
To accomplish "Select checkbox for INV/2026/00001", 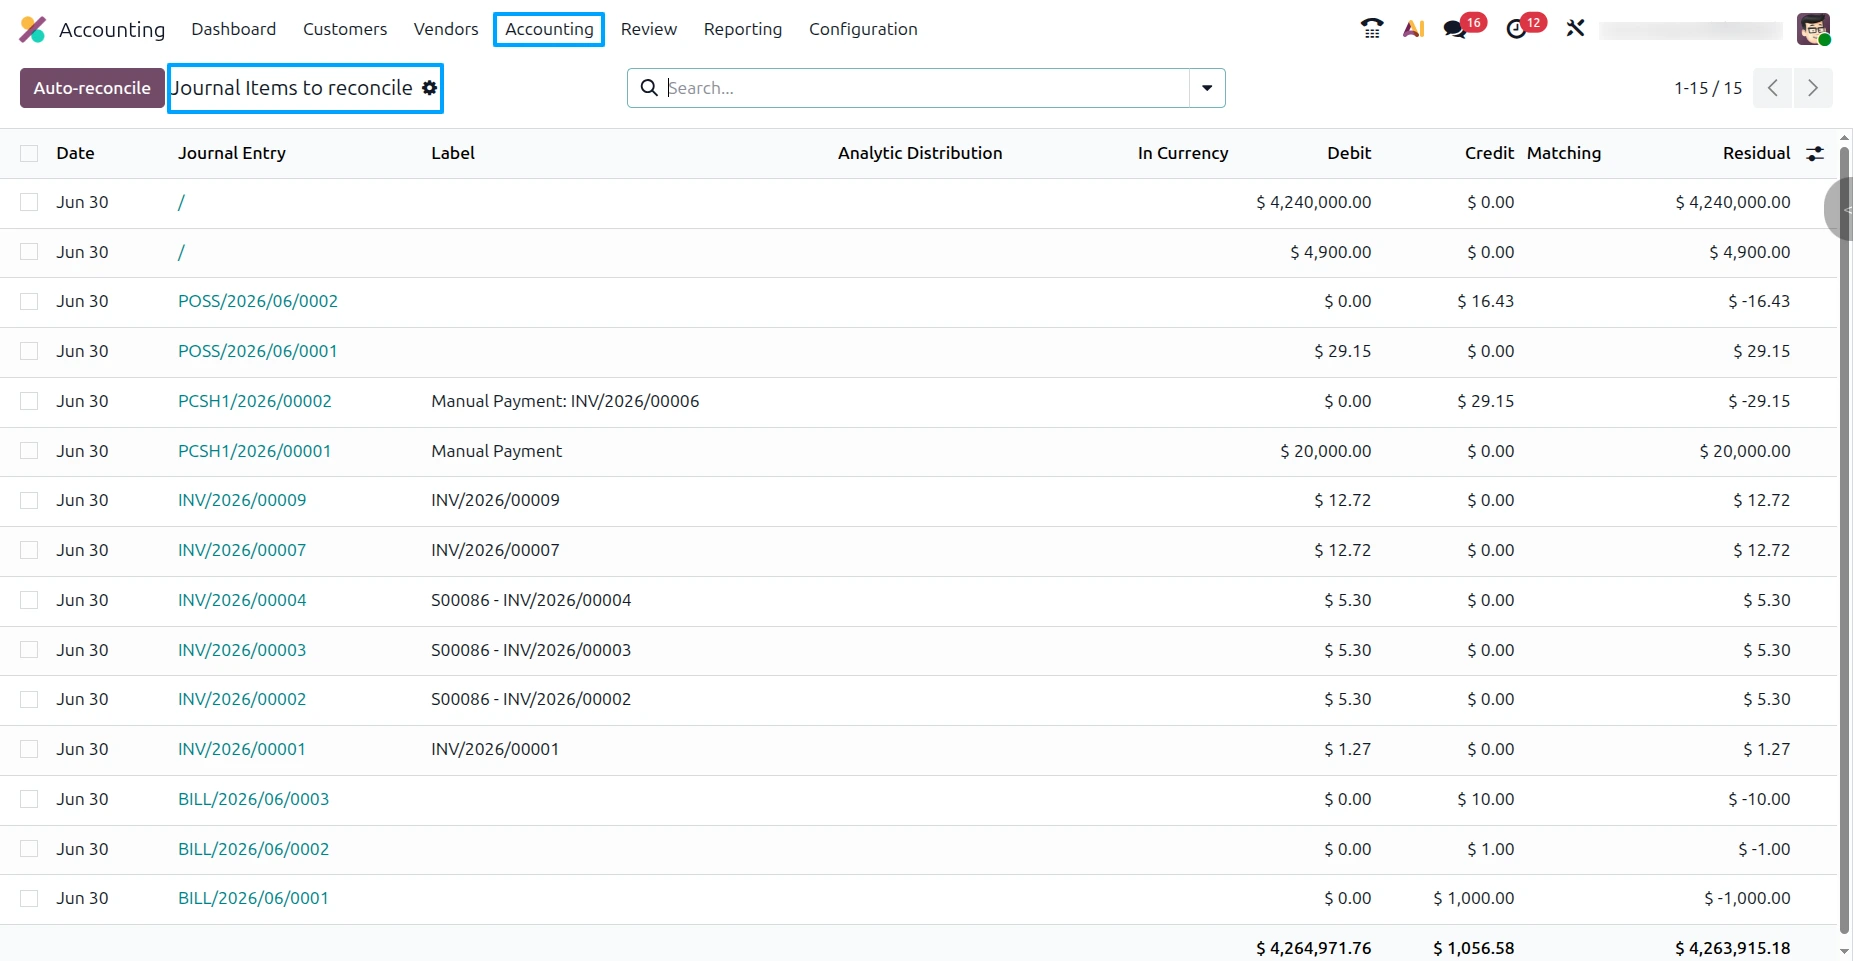I will (29, 749).
